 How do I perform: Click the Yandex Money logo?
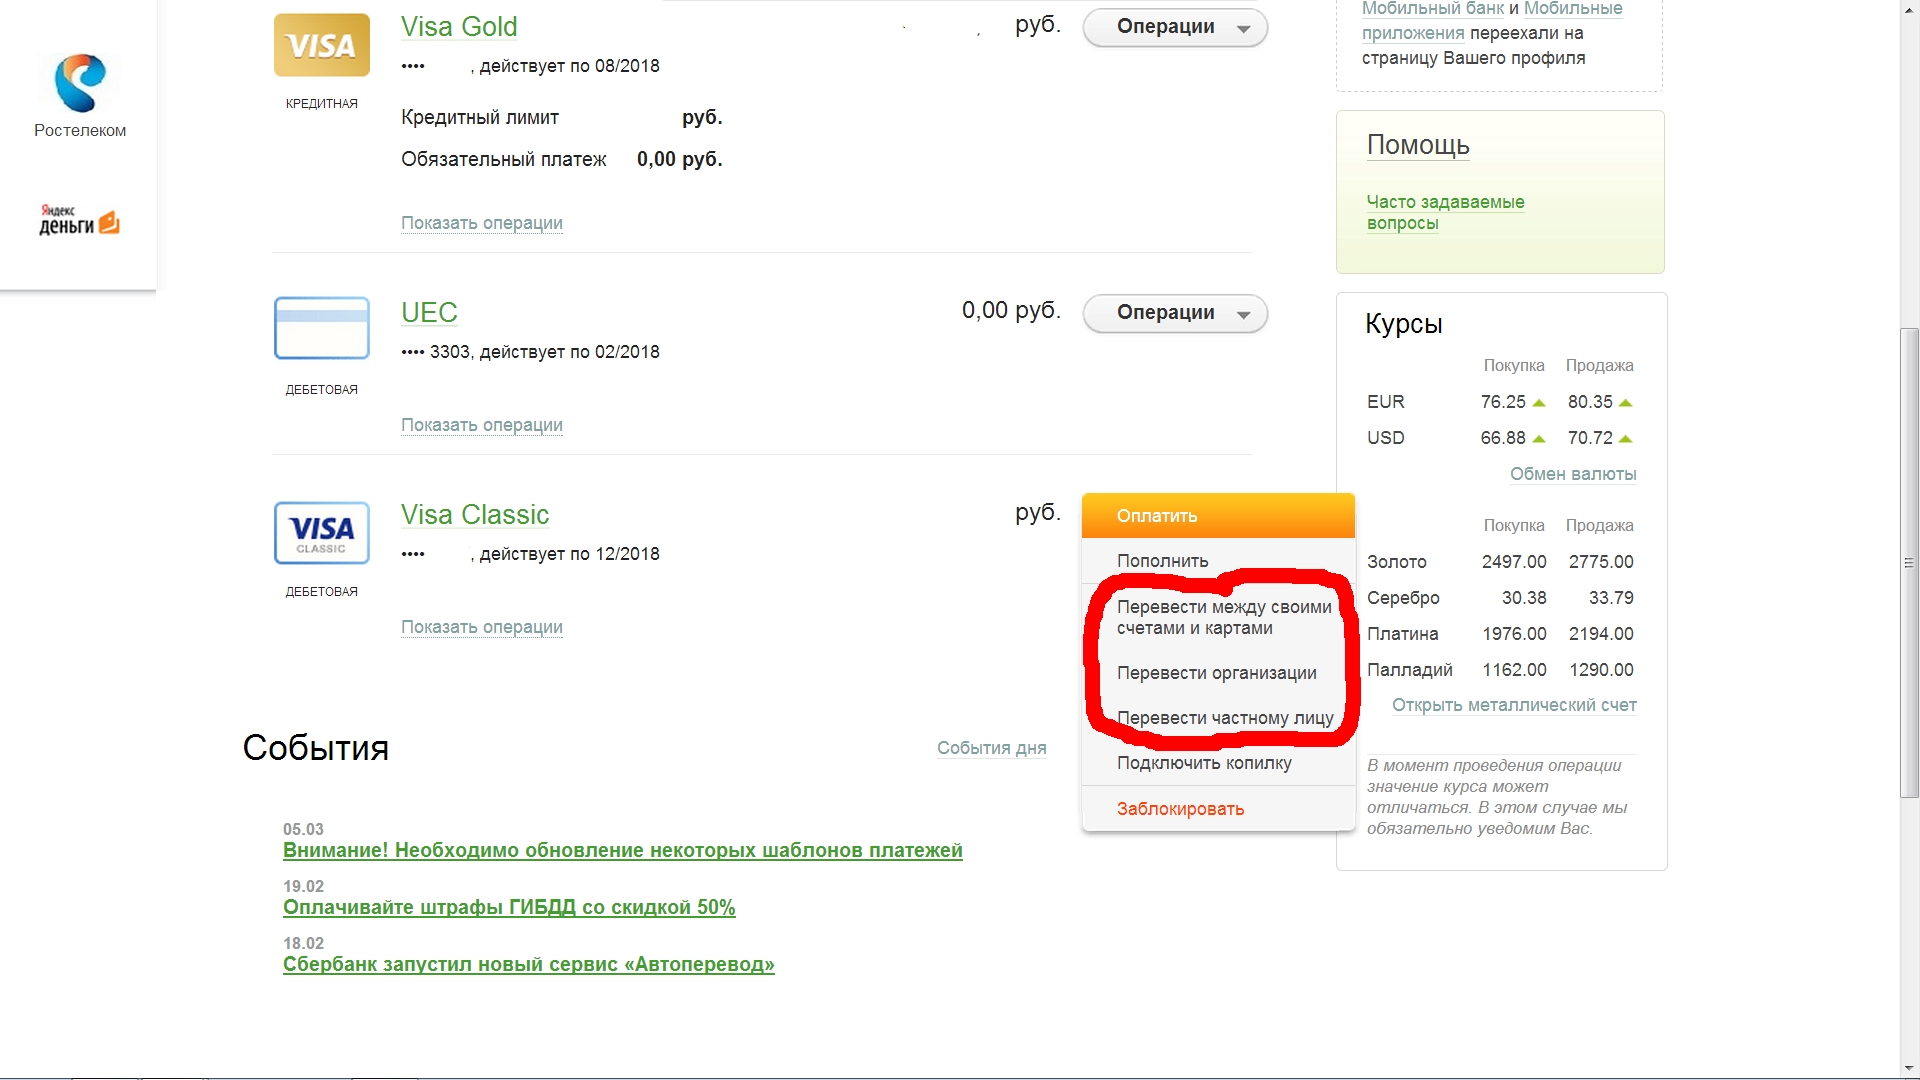pyautogui.click(x=79, y=221)
